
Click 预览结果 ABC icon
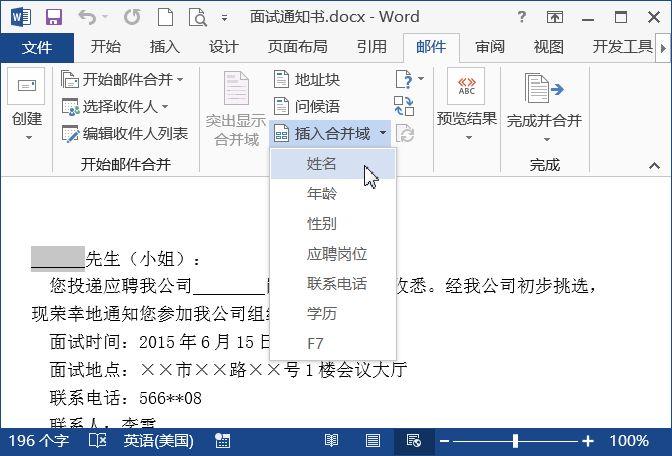point(466,86)
